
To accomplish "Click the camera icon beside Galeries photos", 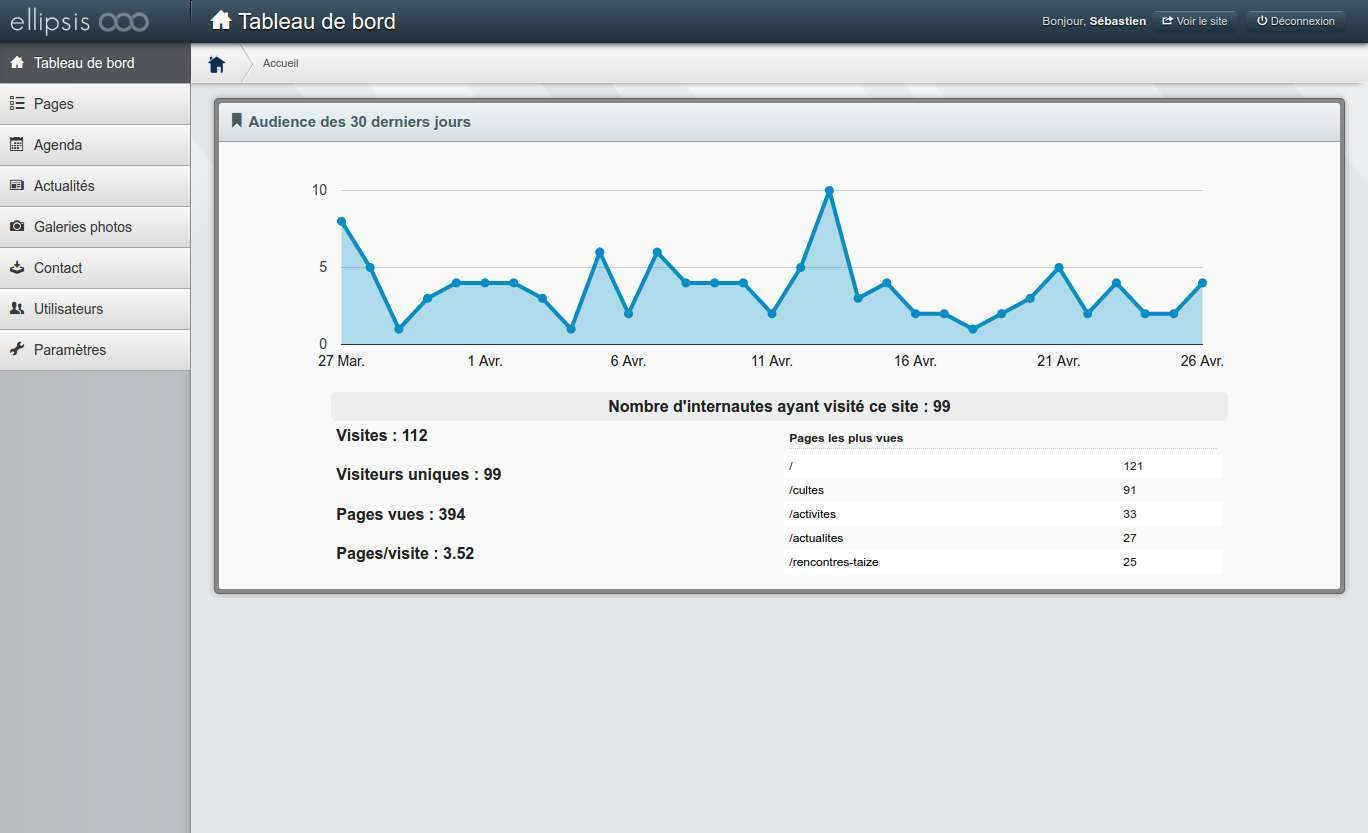I will (17, 227).
